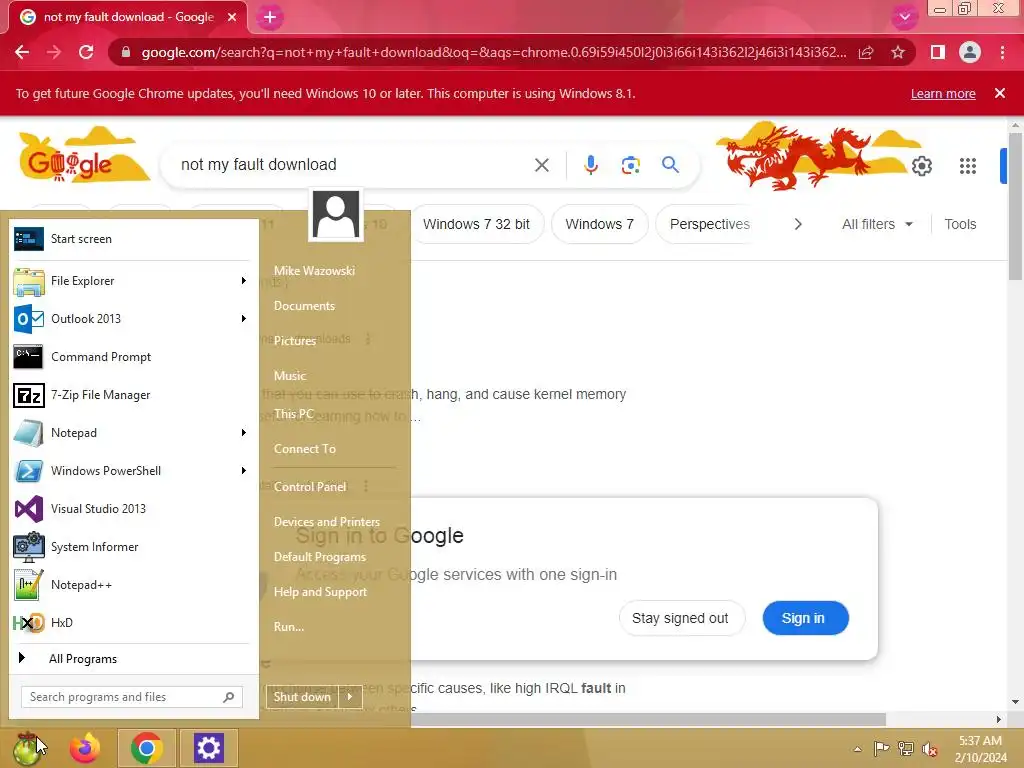The height and width of the screenshot is (768, 1024).
Task: Open the All filters dropdown
Action: tap(876, 225)
